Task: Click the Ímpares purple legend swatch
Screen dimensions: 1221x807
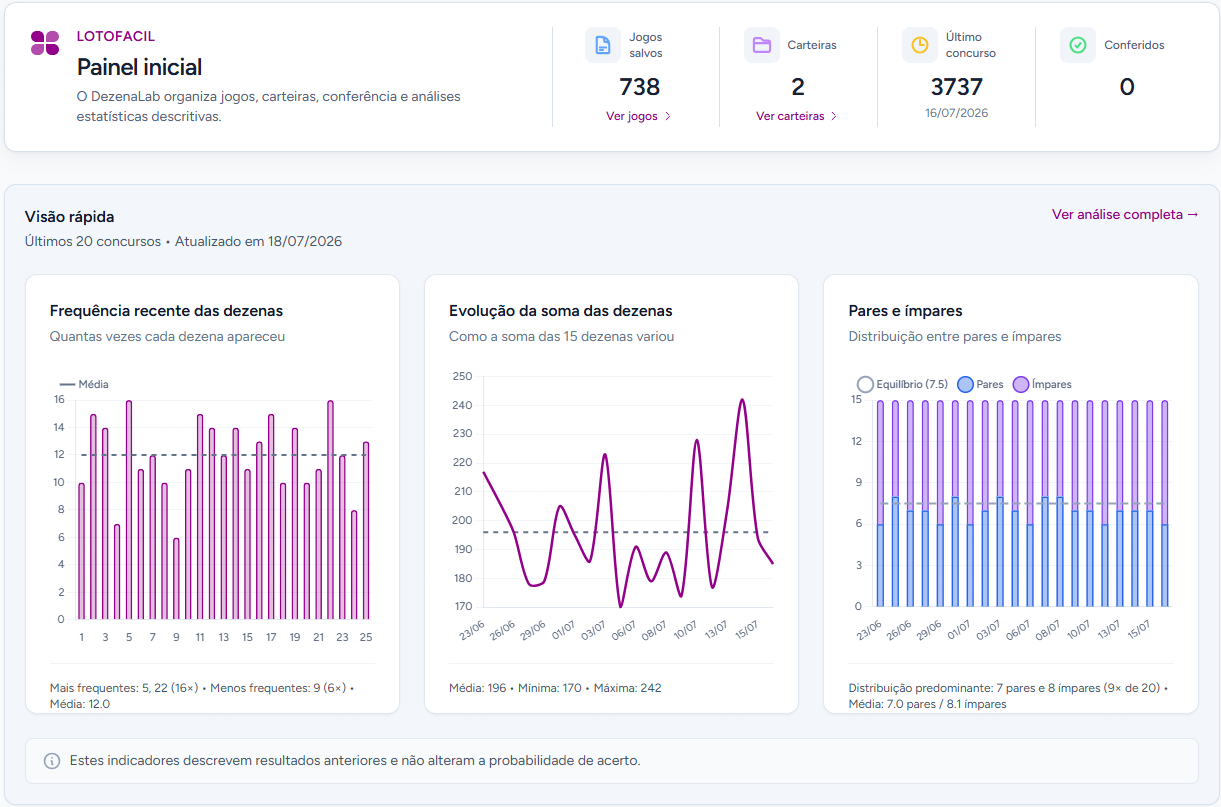Action: click(x=1021, y=384)
